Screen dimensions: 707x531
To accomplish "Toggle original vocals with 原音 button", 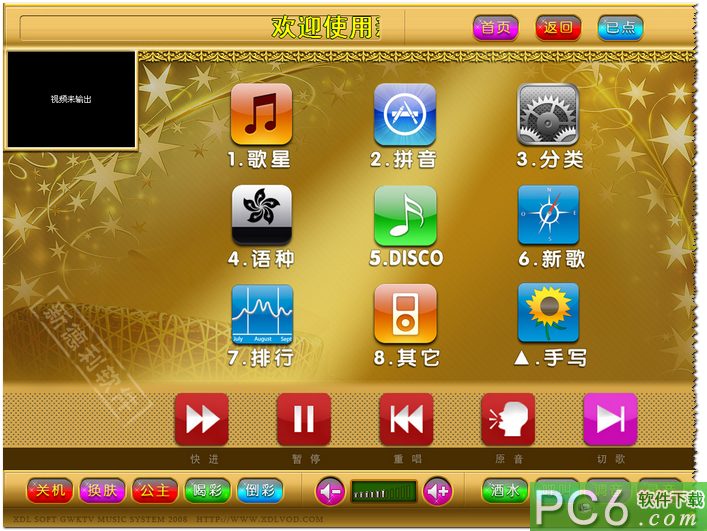I will (508, 419).
